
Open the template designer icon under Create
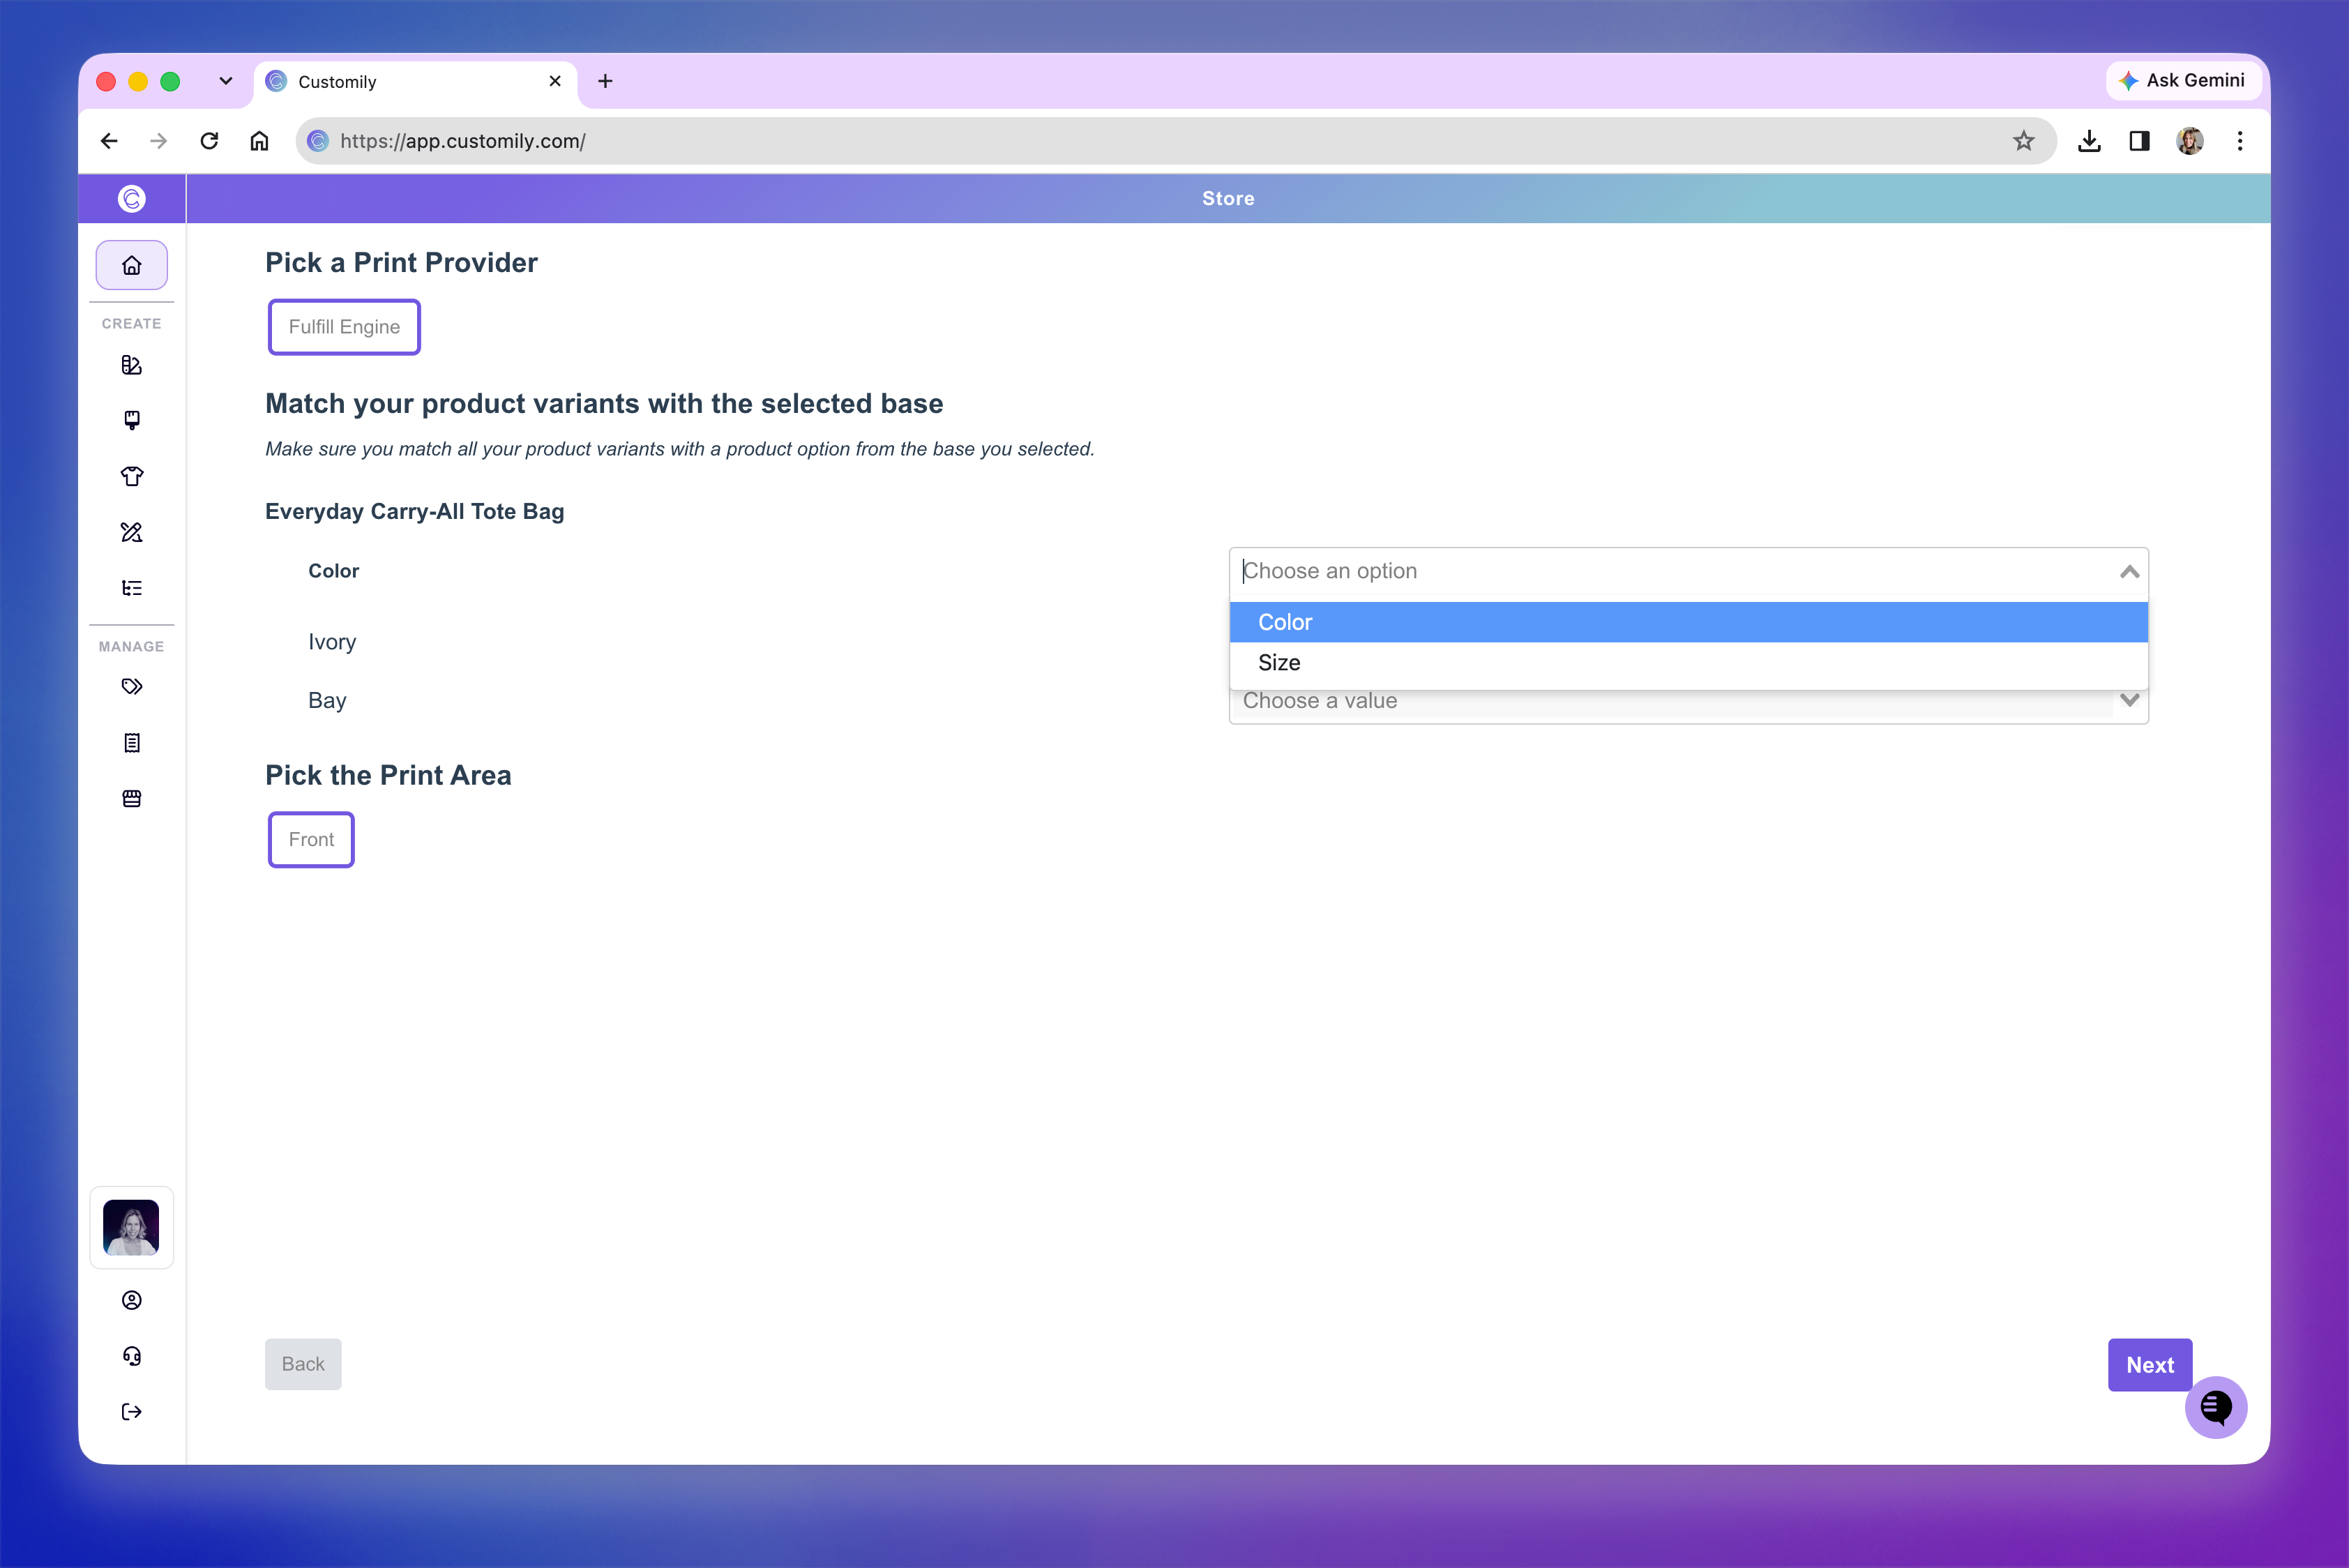tap(131, 365)
